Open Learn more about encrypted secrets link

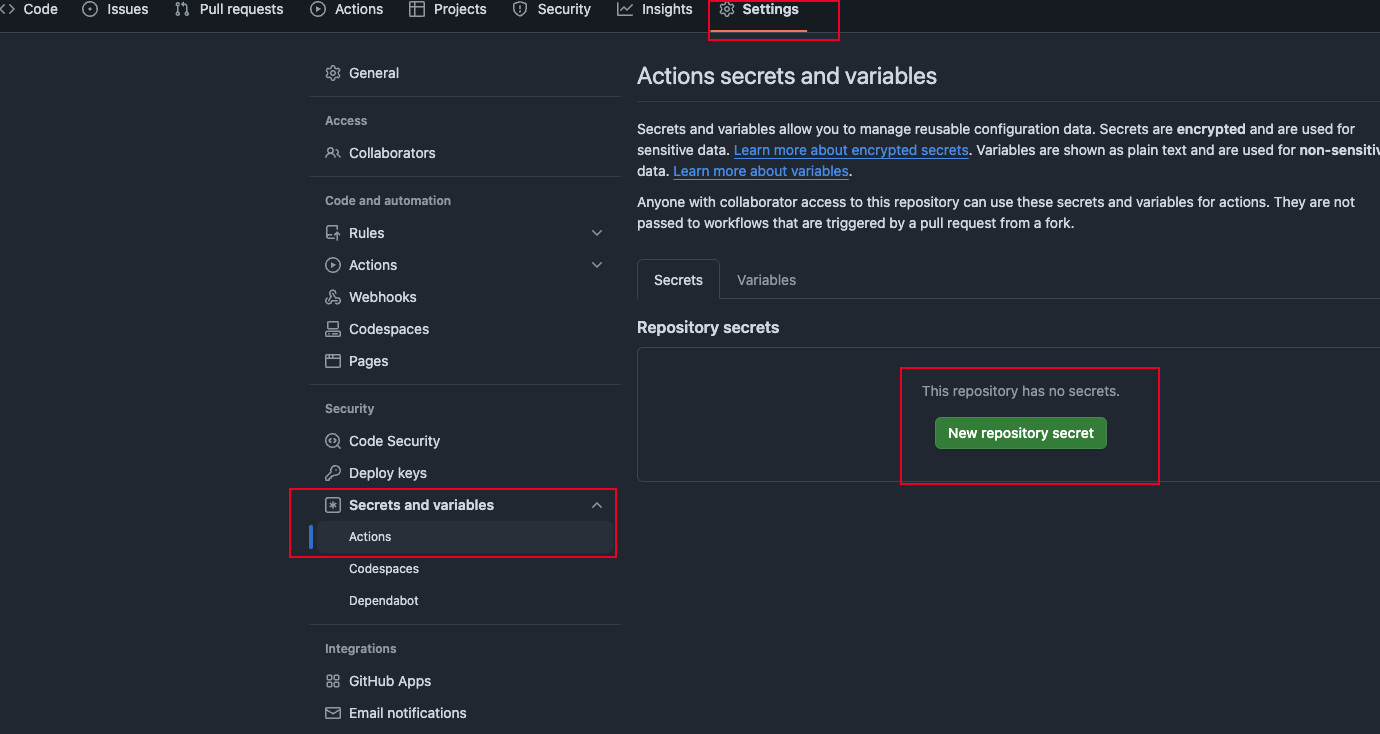pyautogui.click(x=851, y=150)
